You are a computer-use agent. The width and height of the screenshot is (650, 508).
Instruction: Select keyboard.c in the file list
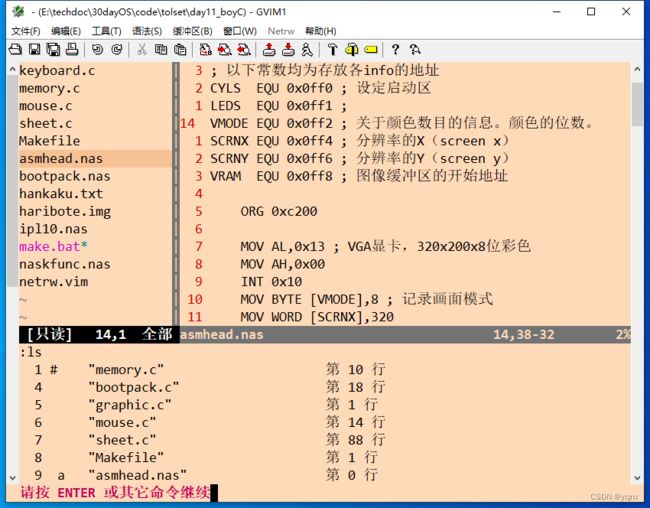(57, 70)
